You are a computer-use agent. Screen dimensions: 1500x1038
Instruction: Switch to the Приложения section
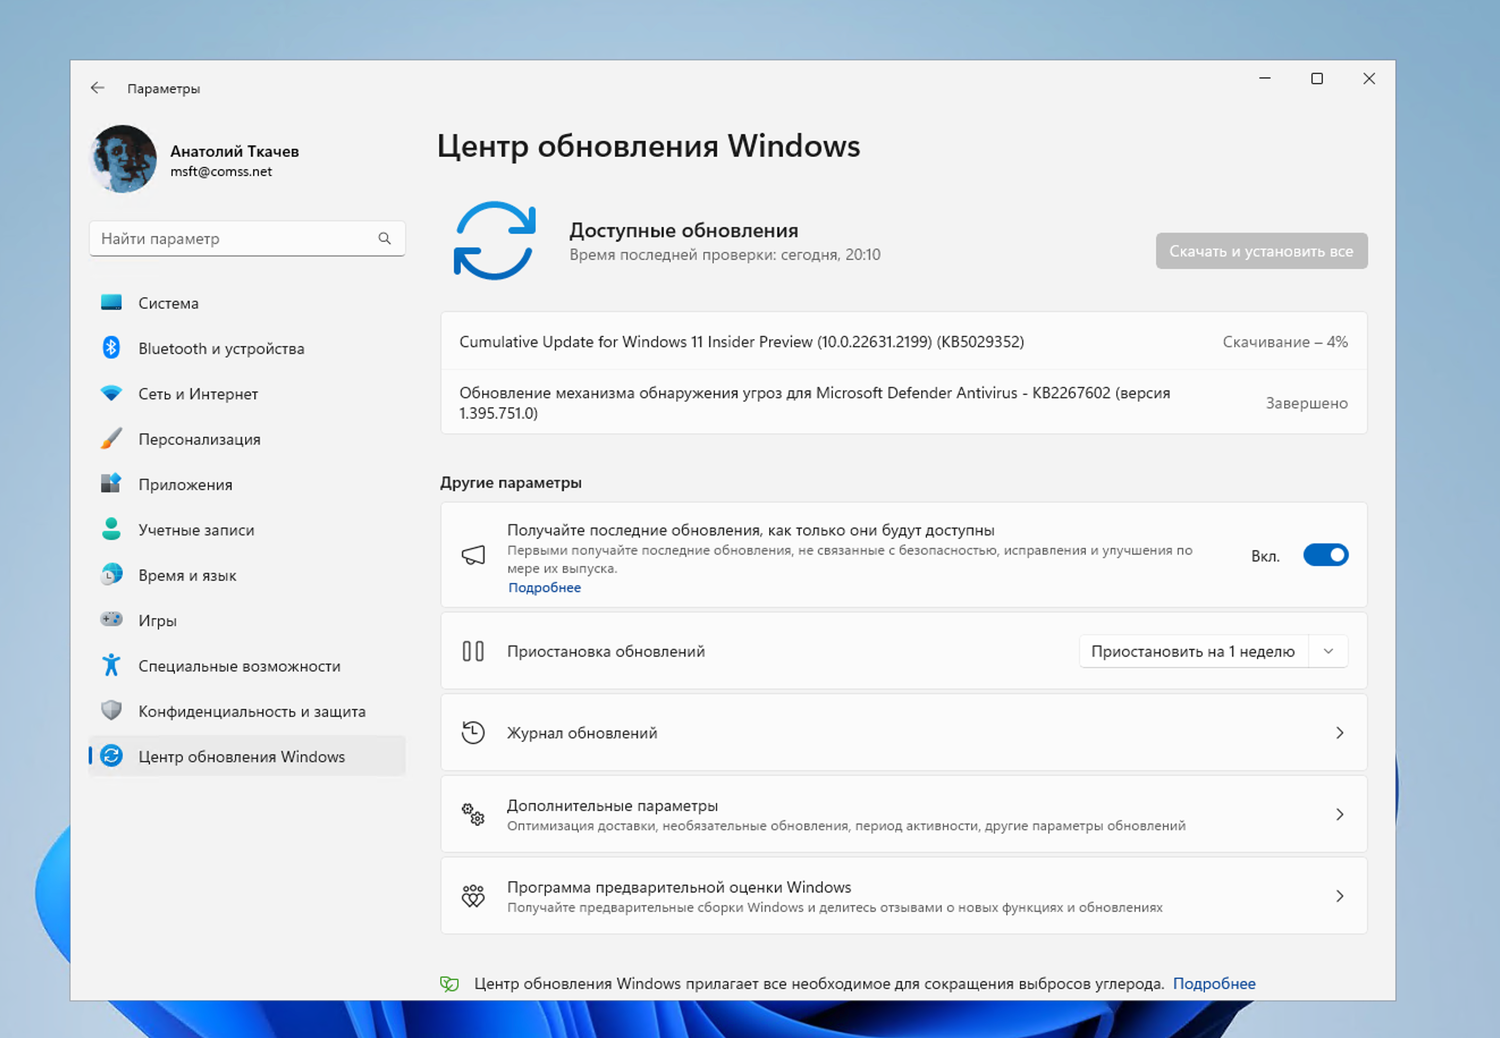point(247,484)
